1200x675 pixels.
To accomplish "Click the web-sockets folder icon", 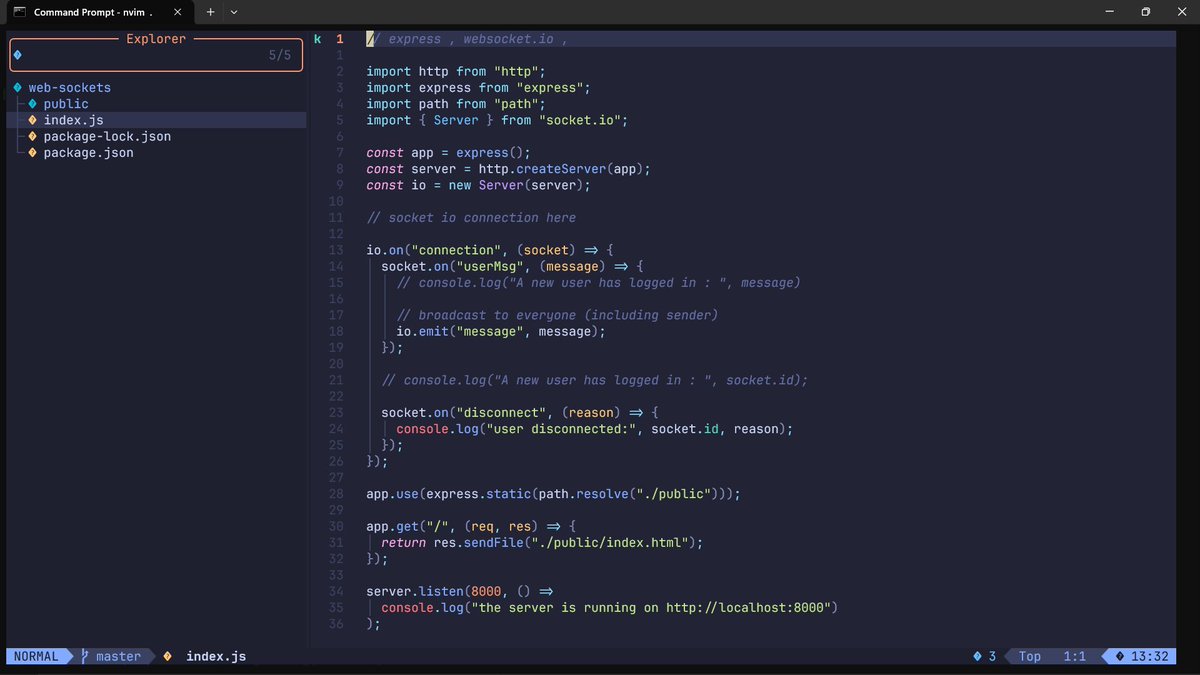I will click(18, 88).
